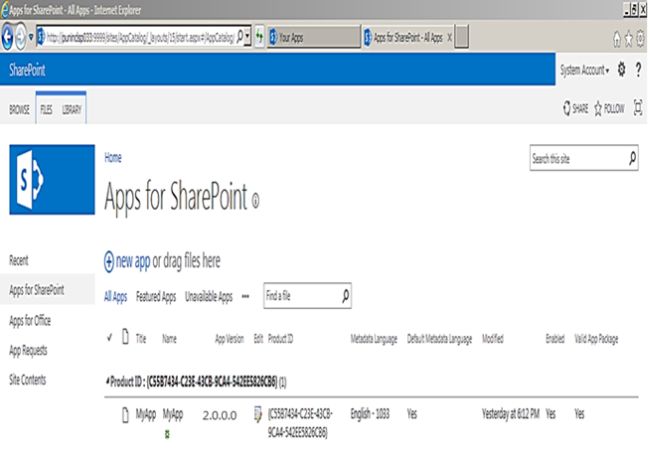Select the LIBRARY ribbon tab

[x=72, y=109]
